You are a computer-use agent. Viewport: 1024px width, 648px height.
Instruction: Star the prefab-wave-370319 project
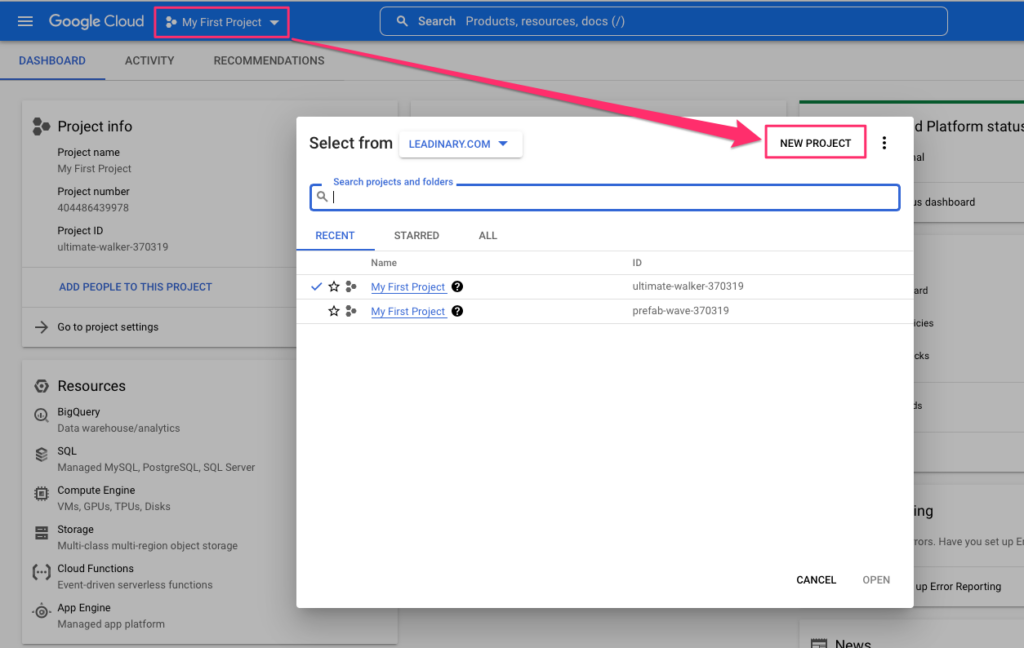coord(334,312)
